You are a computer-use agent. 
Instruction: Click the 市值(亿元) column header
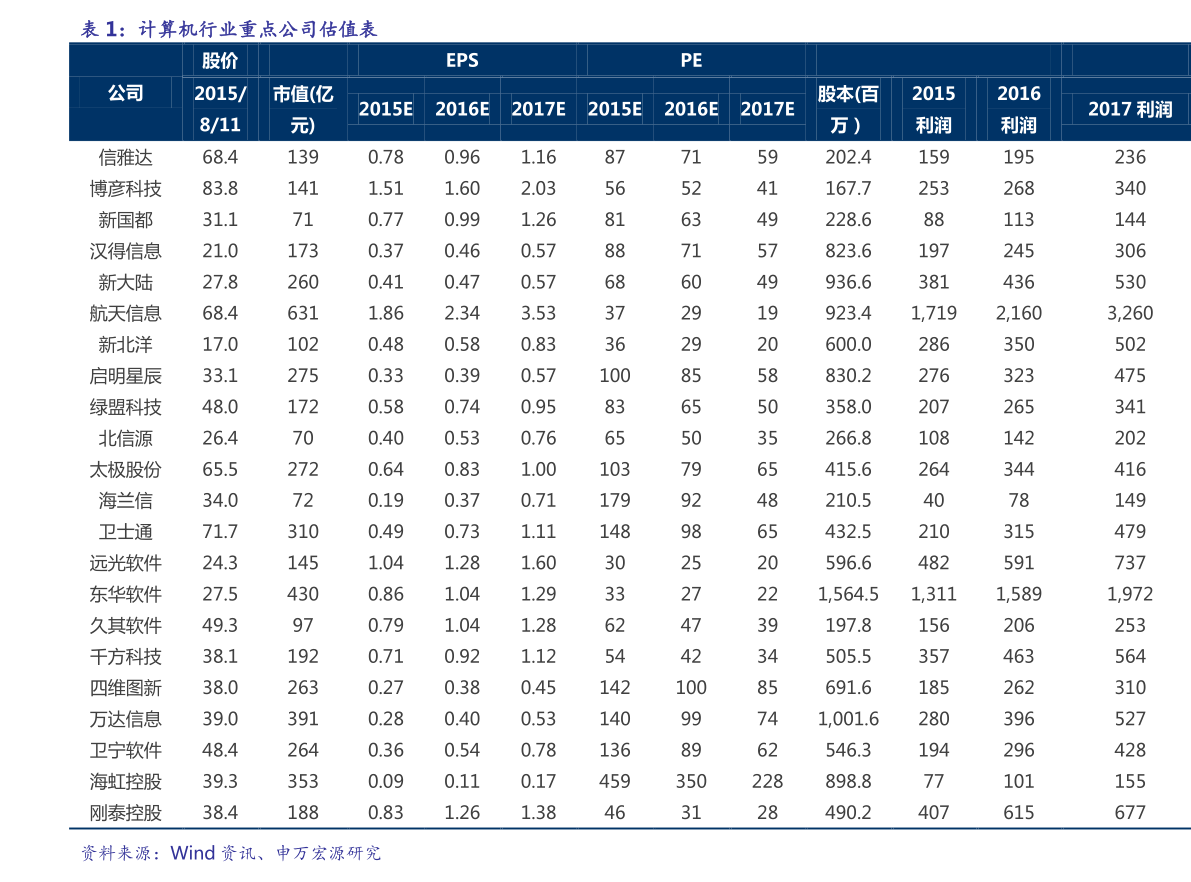[302, 109]
